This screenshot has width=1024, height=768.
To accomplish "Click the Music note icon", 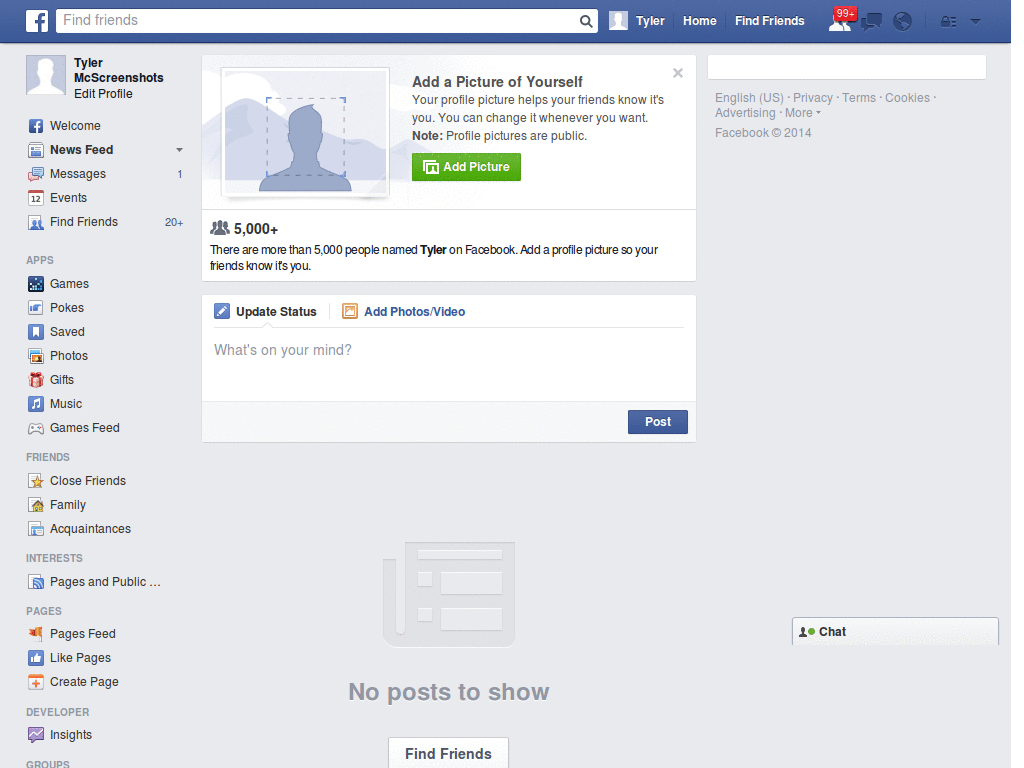I will 36,404.
